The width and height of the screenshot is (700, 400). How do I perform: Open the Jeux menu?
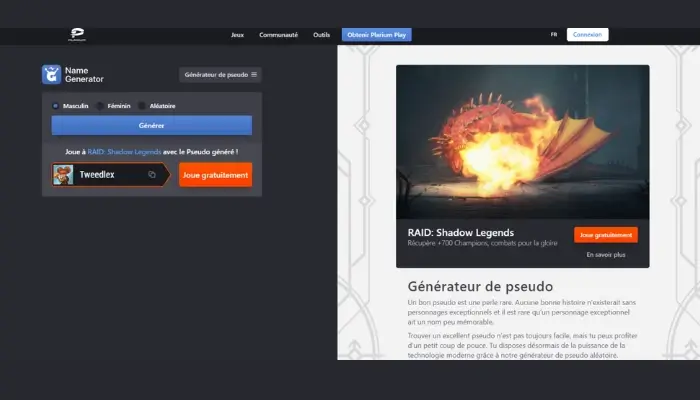(x=237, y=34)
